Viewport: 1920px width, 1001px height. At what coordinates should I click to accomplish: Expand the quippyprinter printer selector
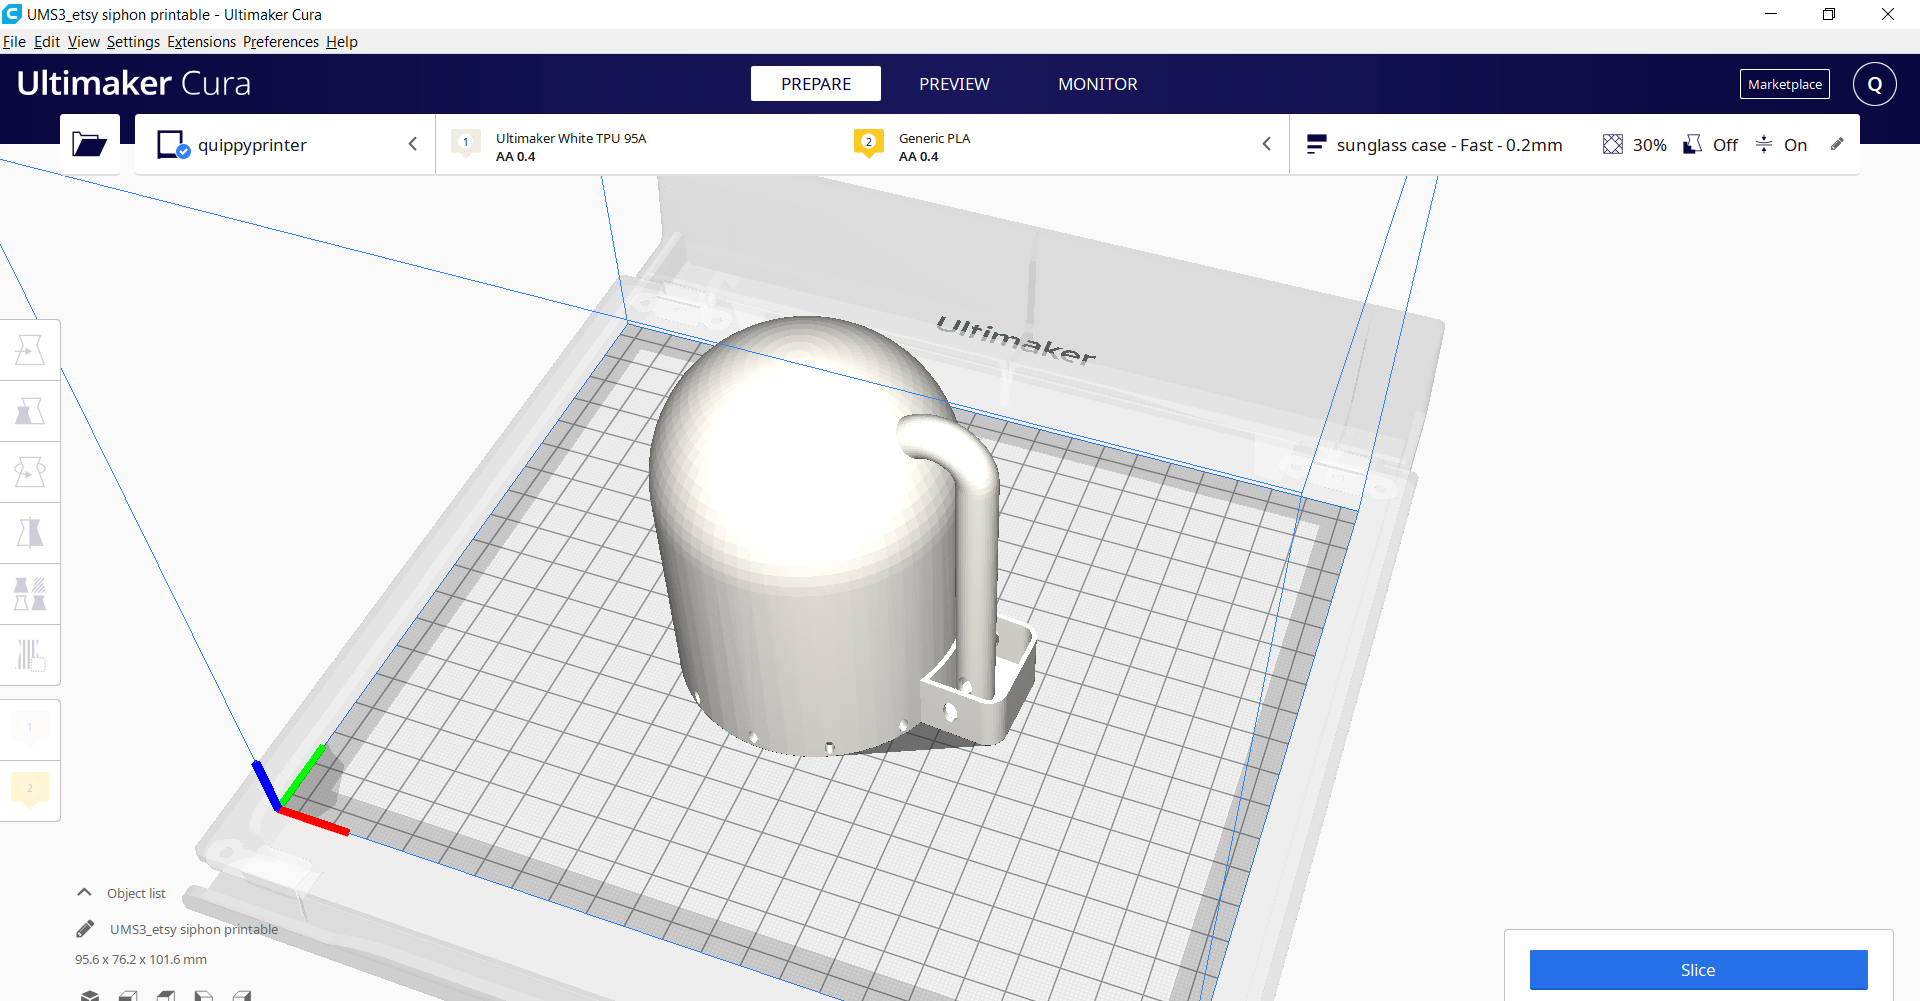(x=285, y=145)
